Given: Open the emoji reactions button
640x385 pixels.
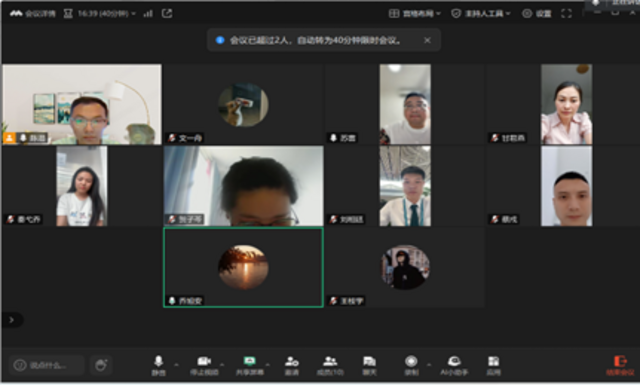Looking at the screenshot, I should pos(101,365).
